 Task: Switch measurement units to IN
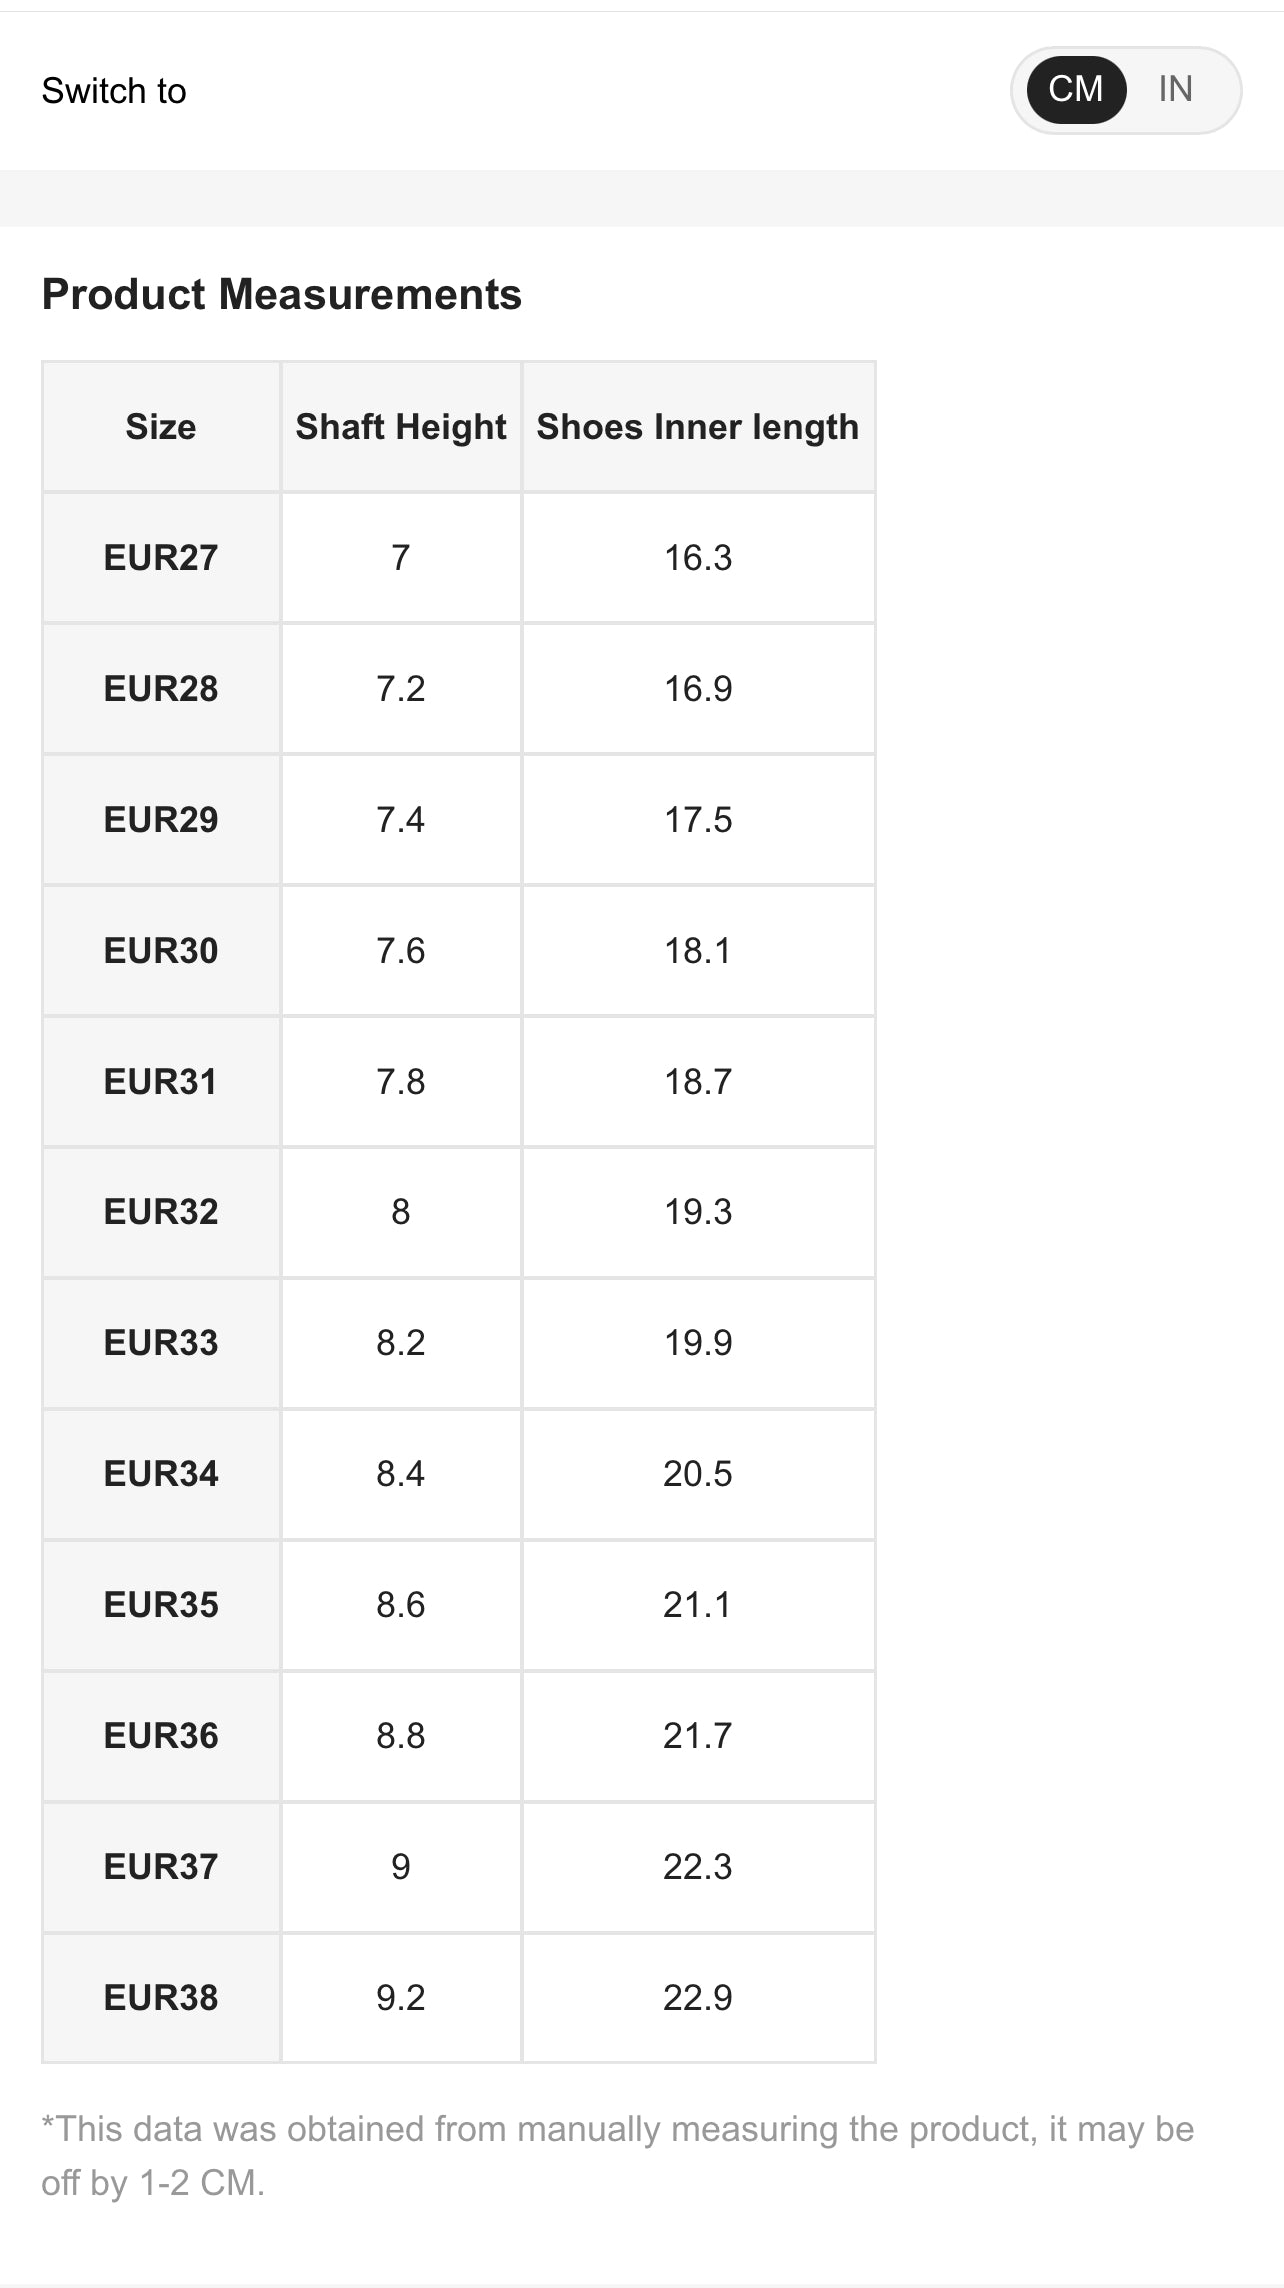point(1175,90)
